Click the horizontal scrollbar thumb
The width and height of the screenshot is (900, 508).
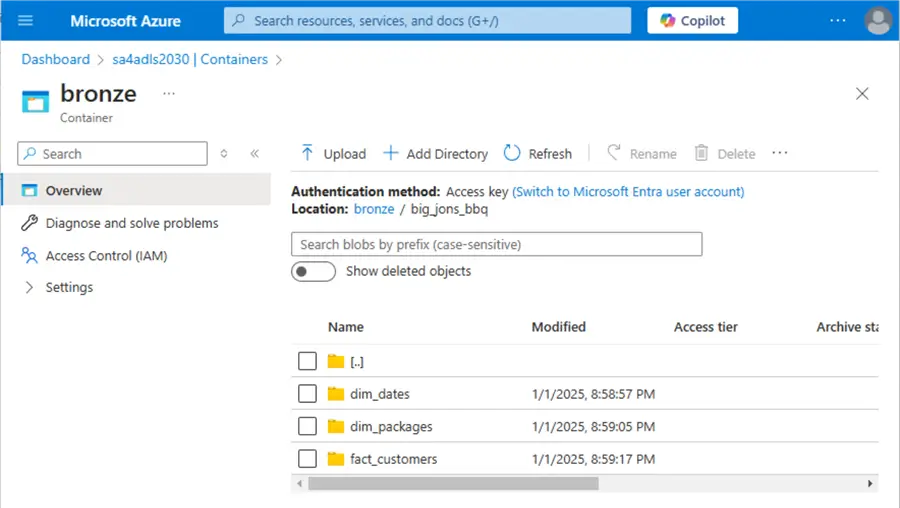[x=453, y=484]
